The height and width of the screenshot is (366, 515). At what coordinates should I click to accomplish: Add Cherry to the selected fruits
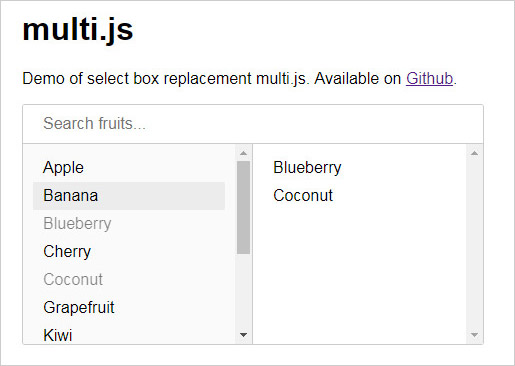click(129, 252)
